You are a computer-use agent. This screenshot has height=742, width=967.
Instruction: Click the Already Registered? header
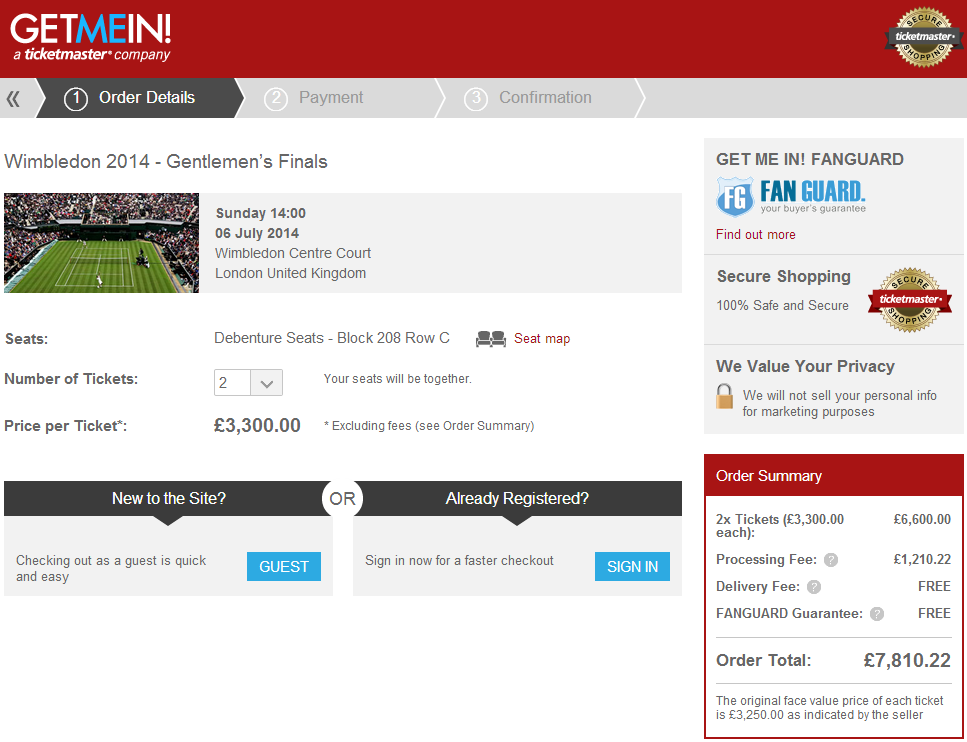(517, 498)
